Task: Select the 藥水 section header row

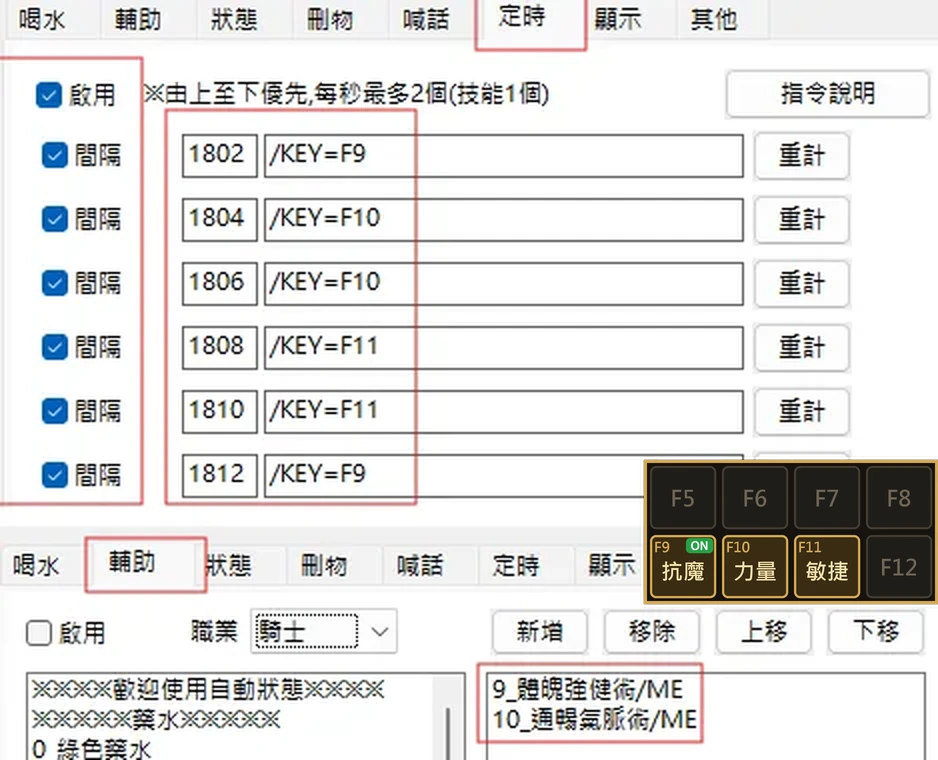Action: (156, 719)
